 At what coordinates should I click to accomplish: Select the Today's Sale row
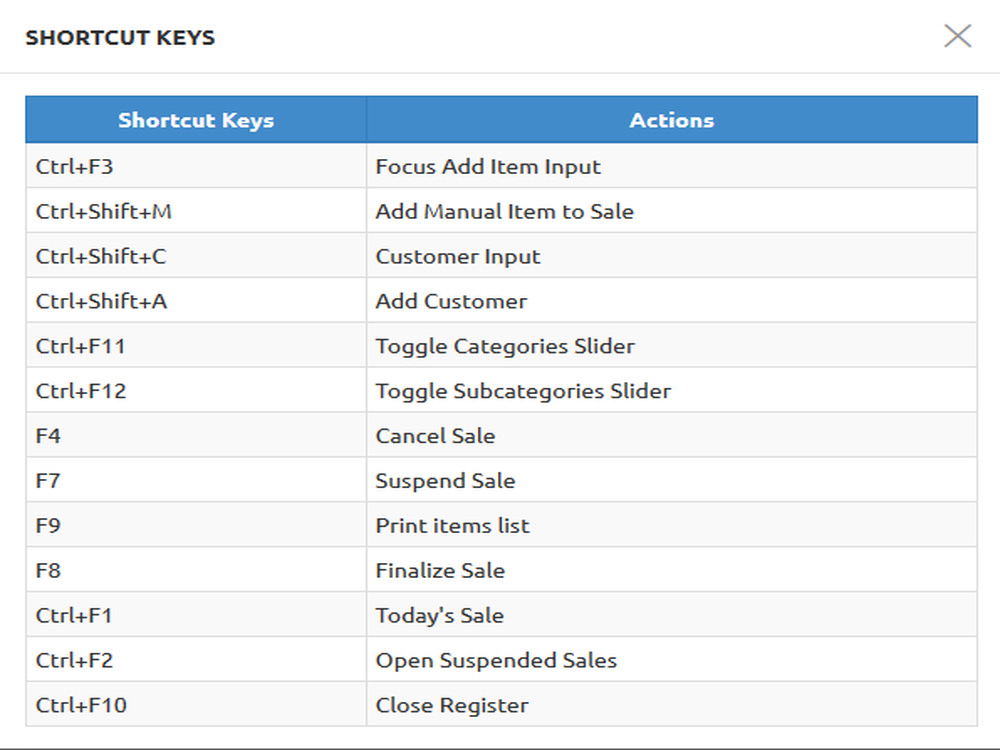pos(501,614)
